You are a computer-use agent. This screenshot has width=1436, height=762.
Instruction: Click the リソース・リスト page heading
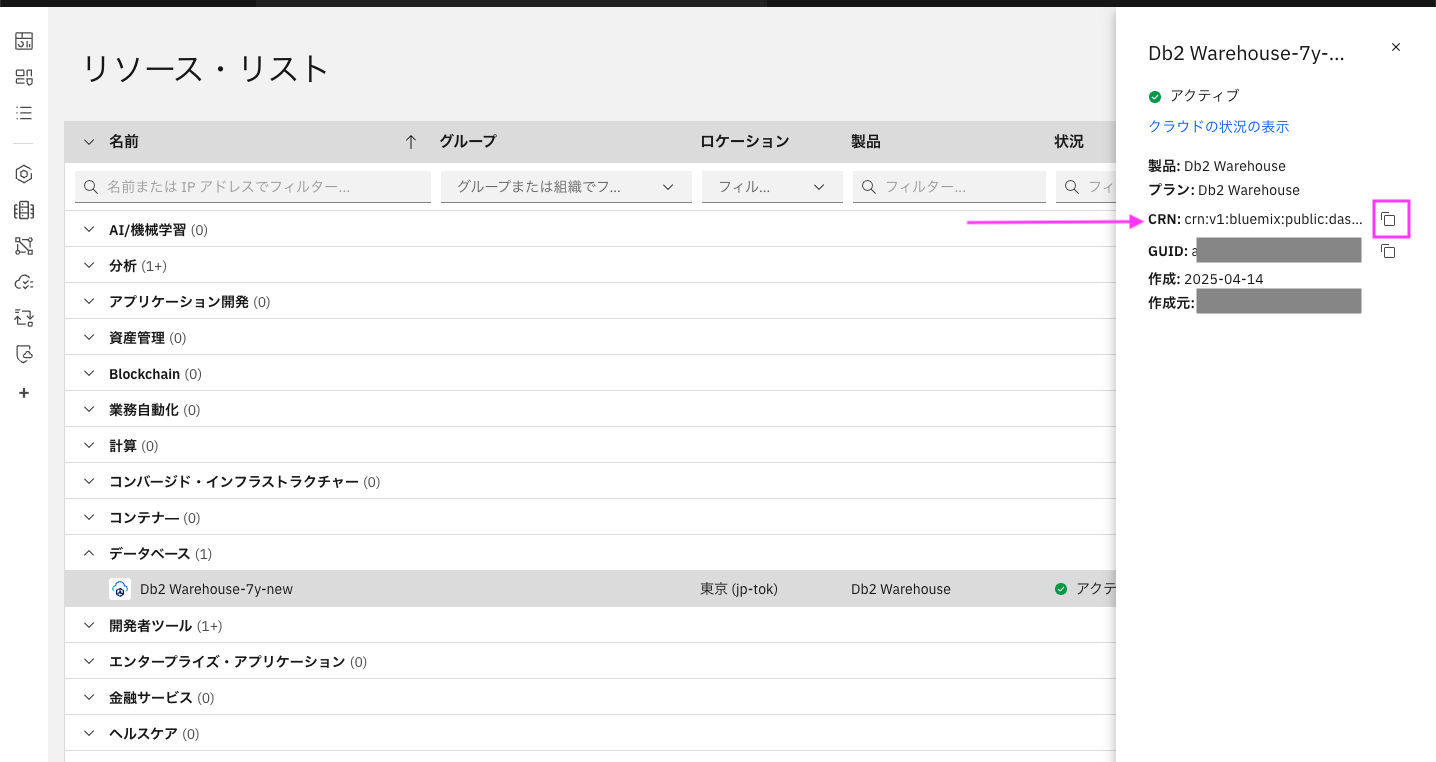205,69
